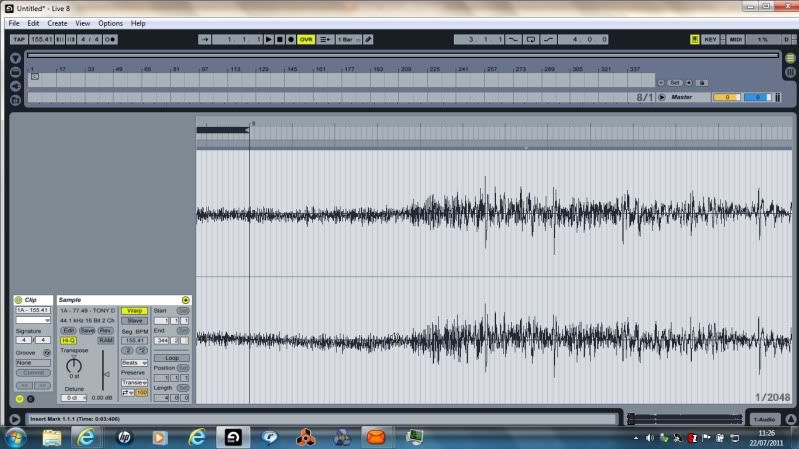The width and height of the screenshot is (799, 449).
Task: Click the sample Save button
Action: pos(87,330)
